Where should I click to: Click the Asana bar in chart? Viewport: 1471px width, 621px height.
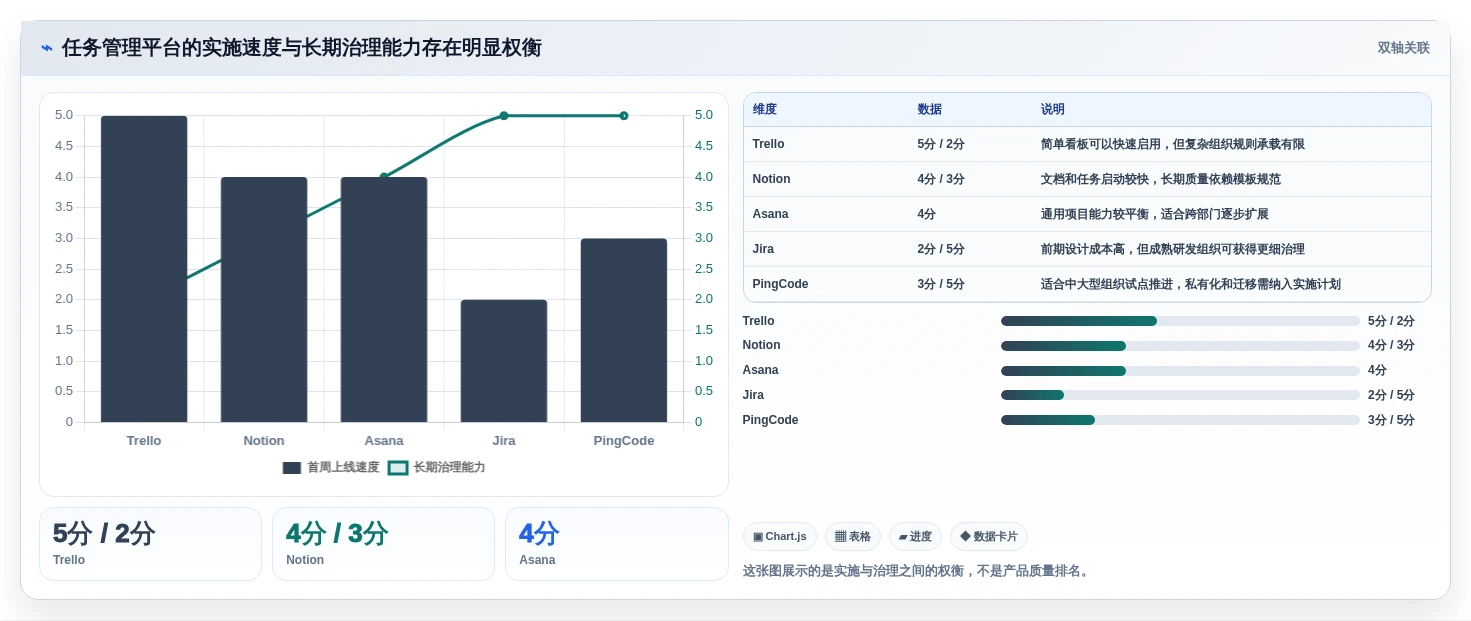384,300
